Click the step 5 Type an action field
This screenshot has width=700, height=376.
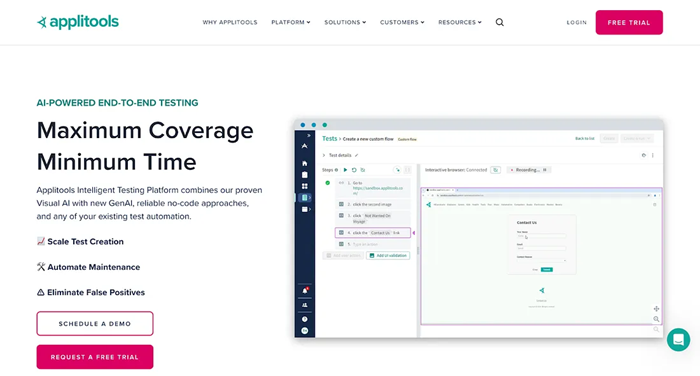pos(373,244)
